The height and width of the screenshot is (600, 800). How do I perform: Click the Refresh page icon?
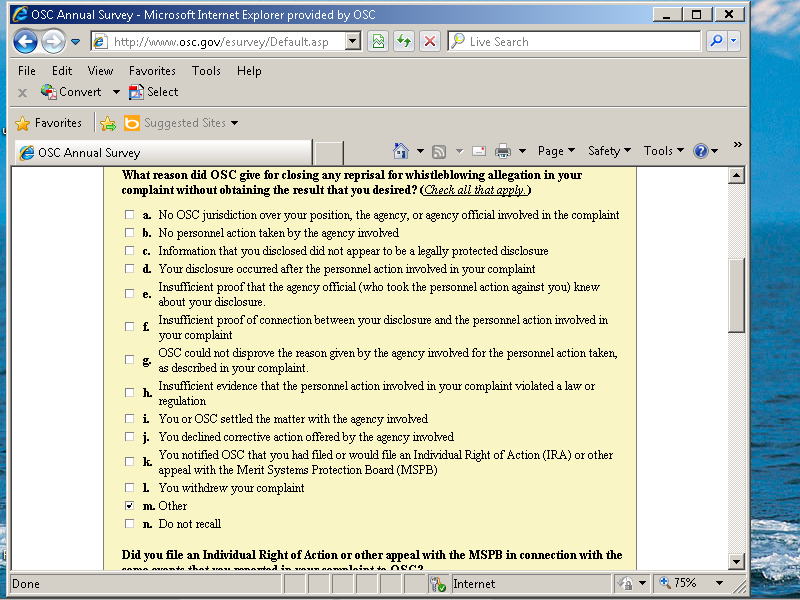(404, 42)
